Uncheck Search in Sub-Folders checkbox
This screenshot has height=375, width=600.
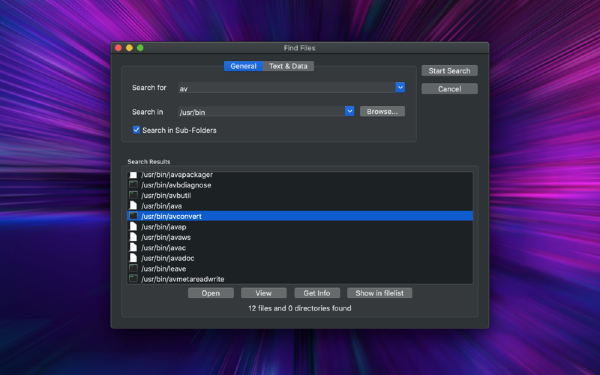(x=136, y=130)
